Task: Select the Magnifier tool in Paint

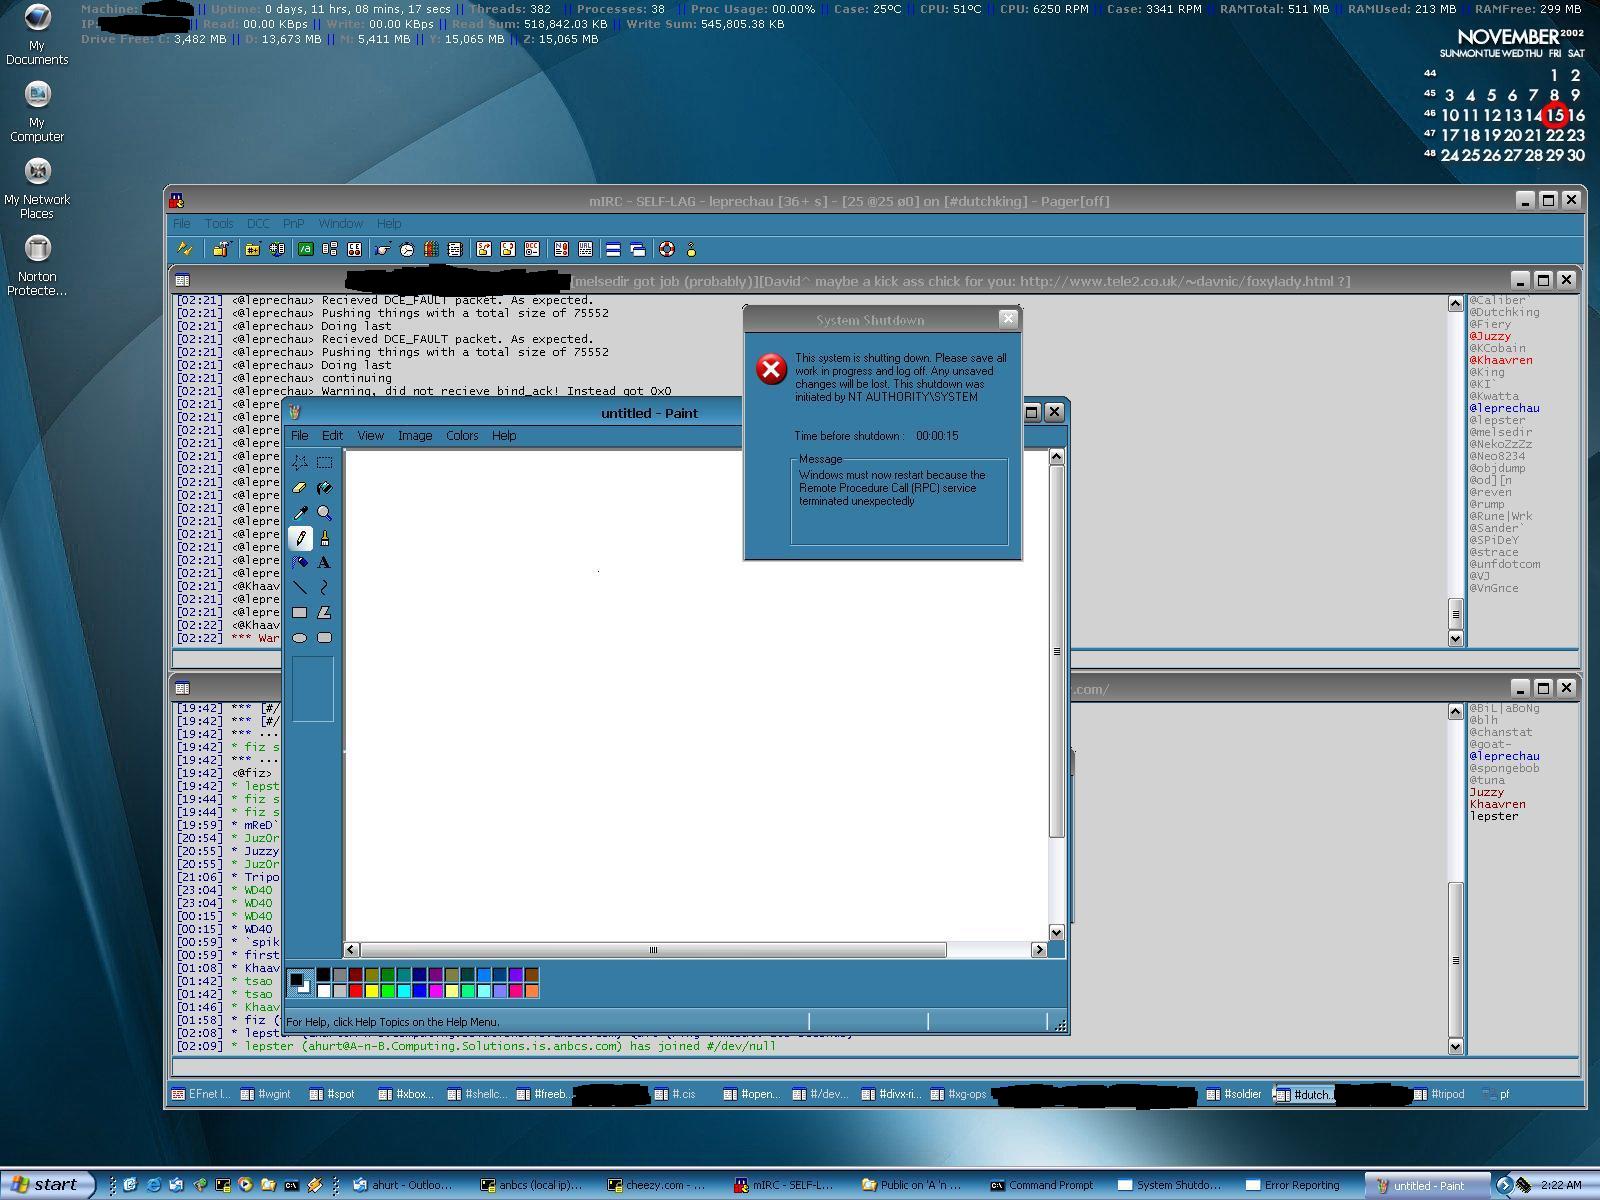Action: (324, 513)
